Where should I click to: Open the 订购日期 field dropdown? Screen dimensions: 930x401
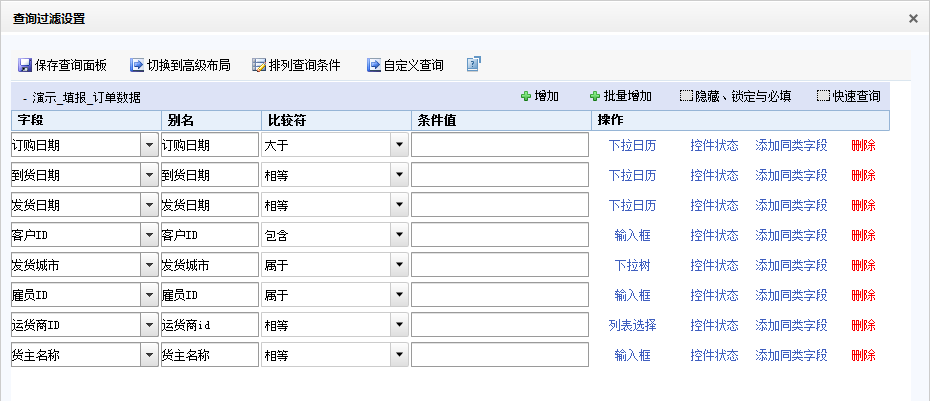[149, 145]
